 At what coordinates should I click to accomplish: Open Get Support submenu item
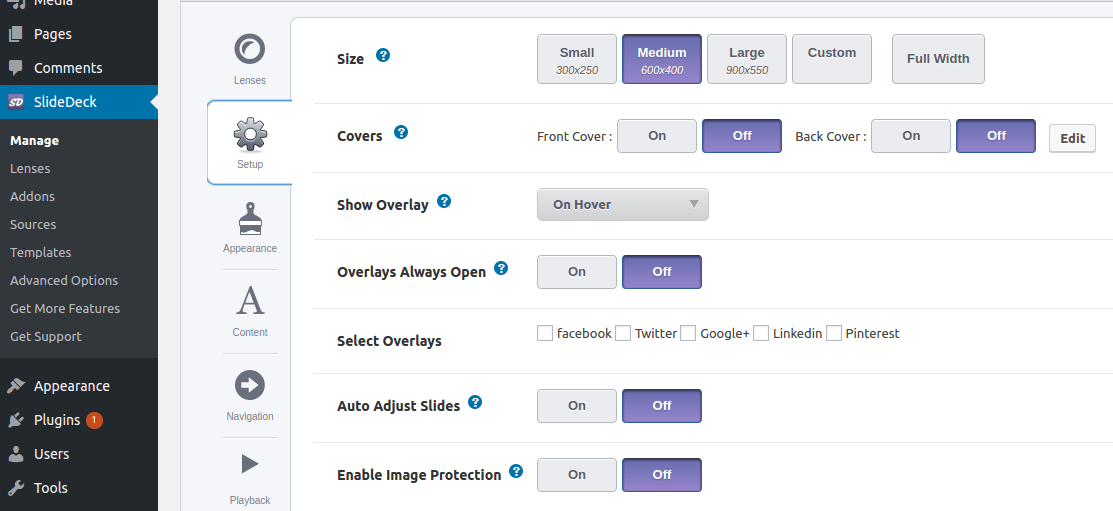pos(45,336)
